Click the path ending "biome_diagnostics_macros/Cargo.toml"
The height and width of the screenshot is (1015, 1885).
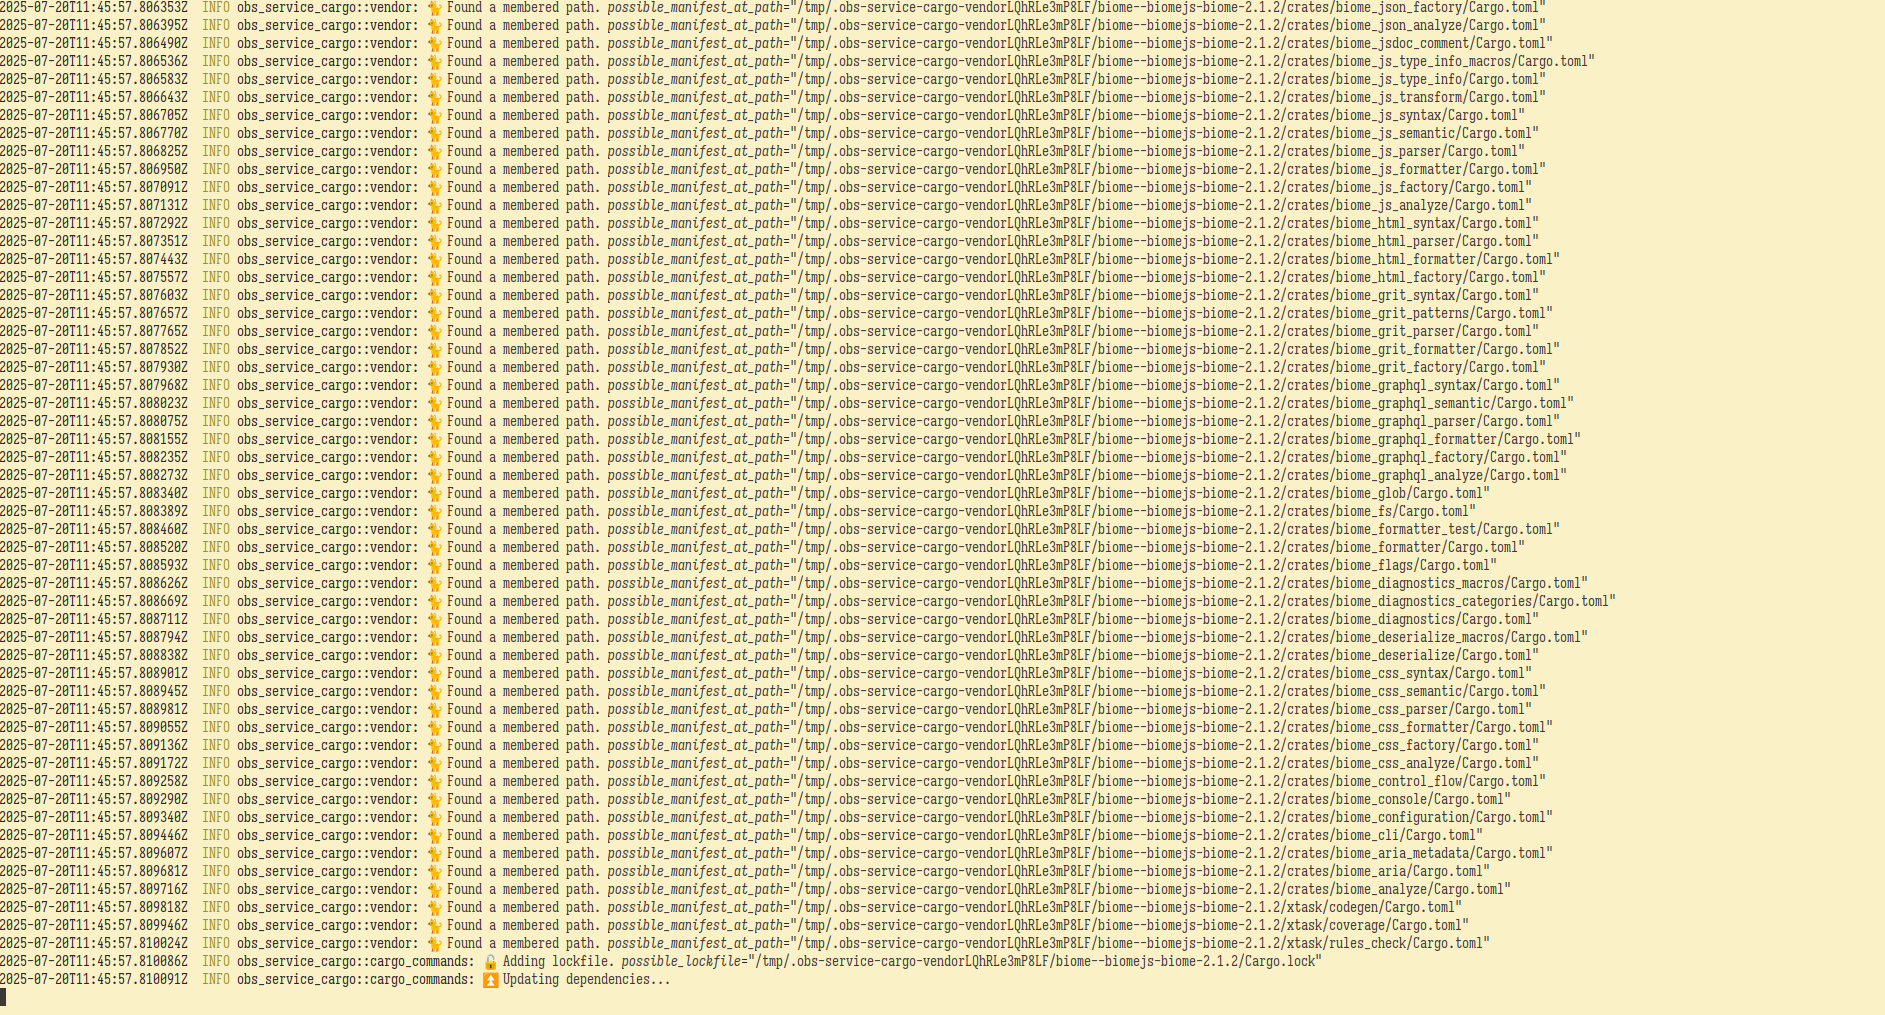1188,583
